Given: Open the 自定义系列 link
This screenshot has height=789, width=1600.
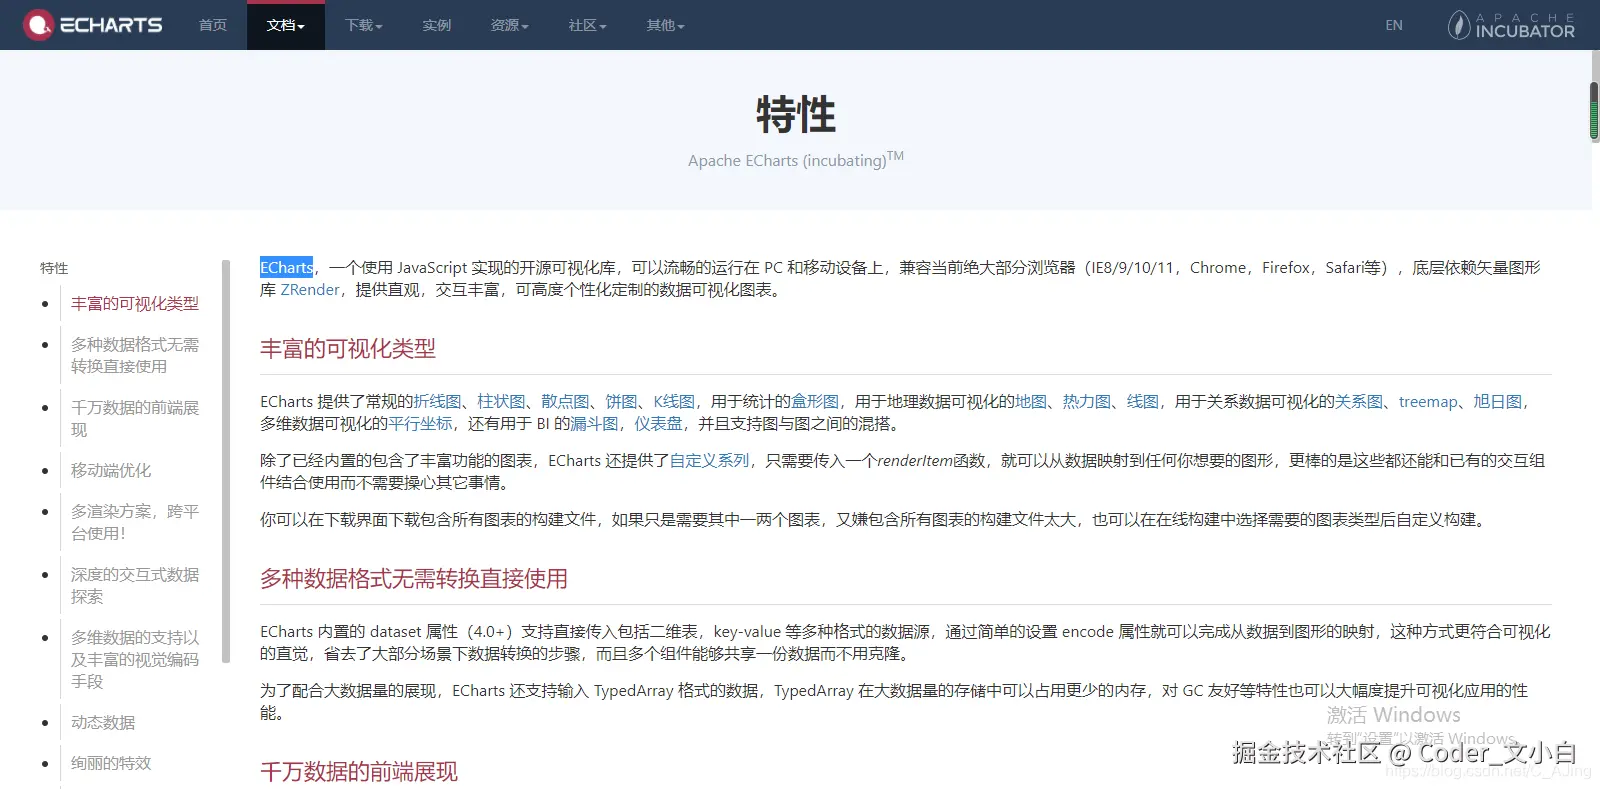Looking at the screenshot, I should [709, 460].
